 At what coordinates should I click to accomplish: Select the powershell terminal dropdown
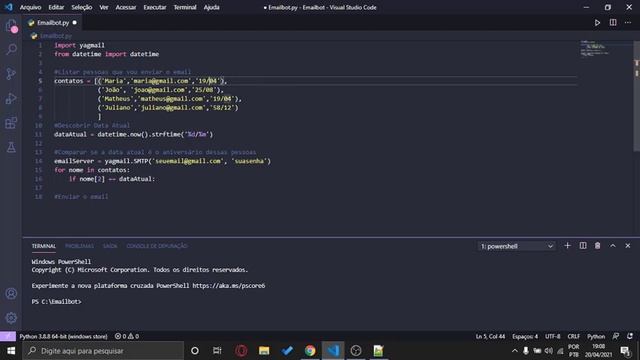517,246
